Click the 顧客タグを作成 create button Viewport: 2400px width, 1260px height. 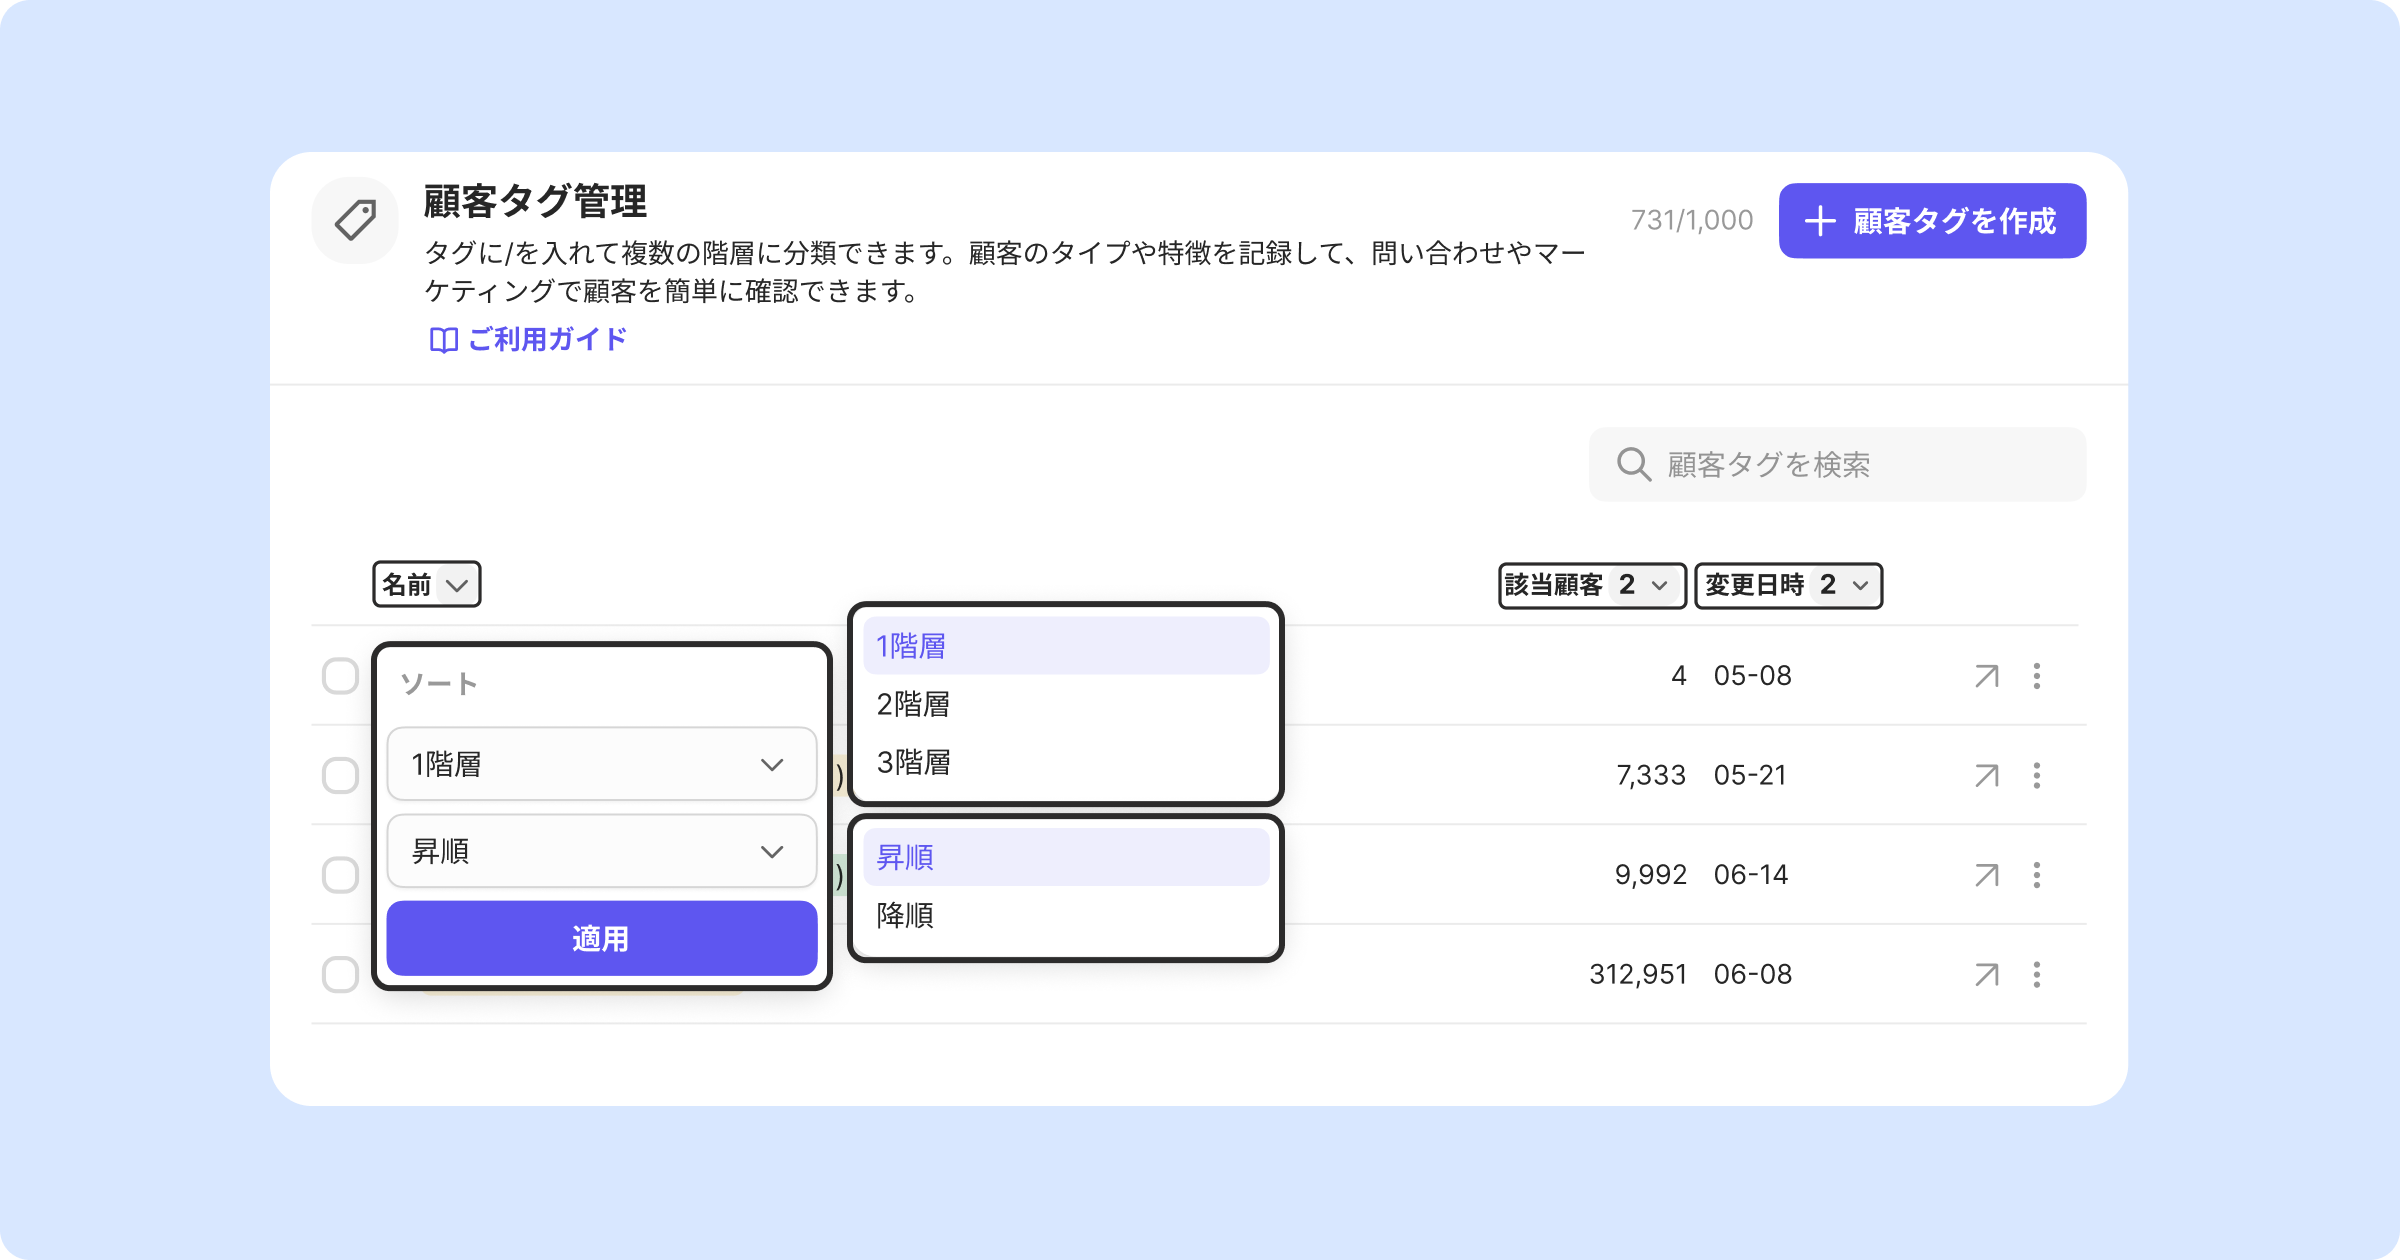click(1931, 221)
